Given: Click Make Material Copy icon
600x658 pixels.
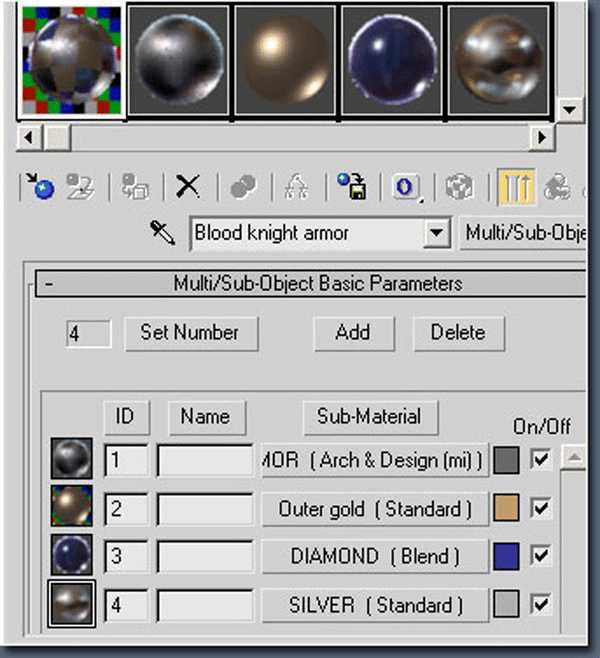Looking at the screenshot, I should tap(243, 186).
